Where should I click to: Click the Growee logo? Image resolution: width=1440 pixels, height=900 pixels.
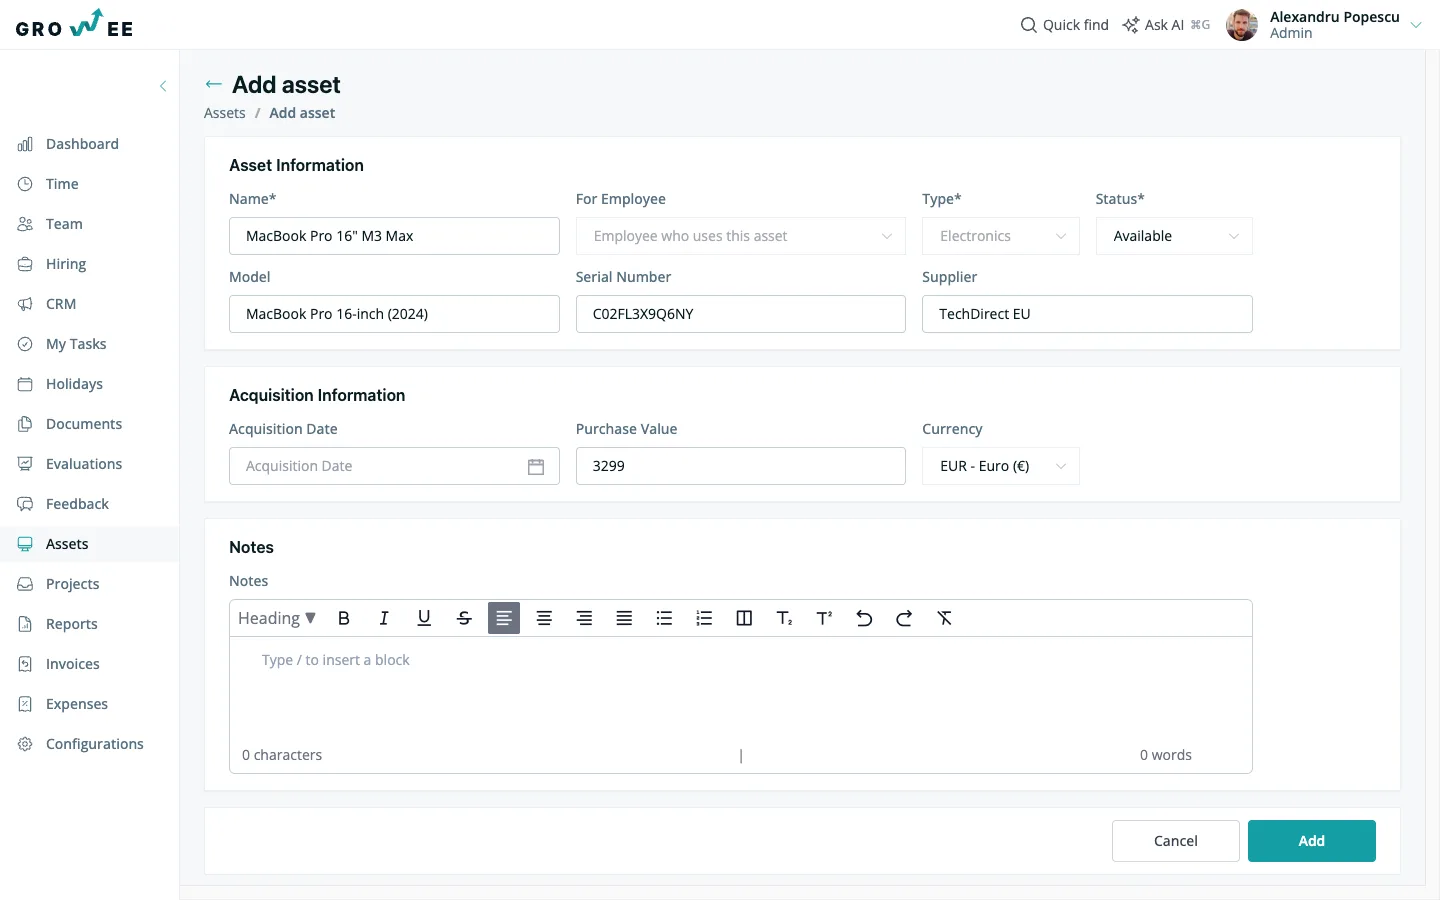click(74, 24)
